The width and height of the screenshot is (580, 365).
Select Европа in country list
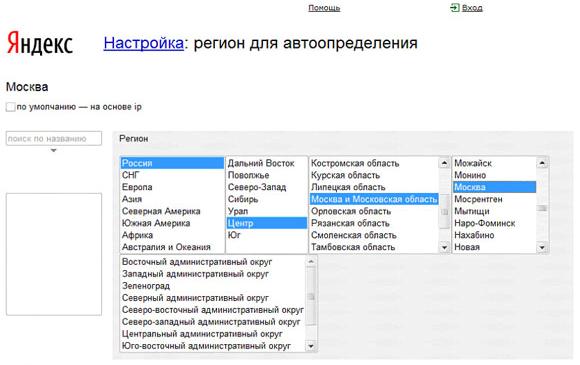pyautogui.click(x=172, y=187)
